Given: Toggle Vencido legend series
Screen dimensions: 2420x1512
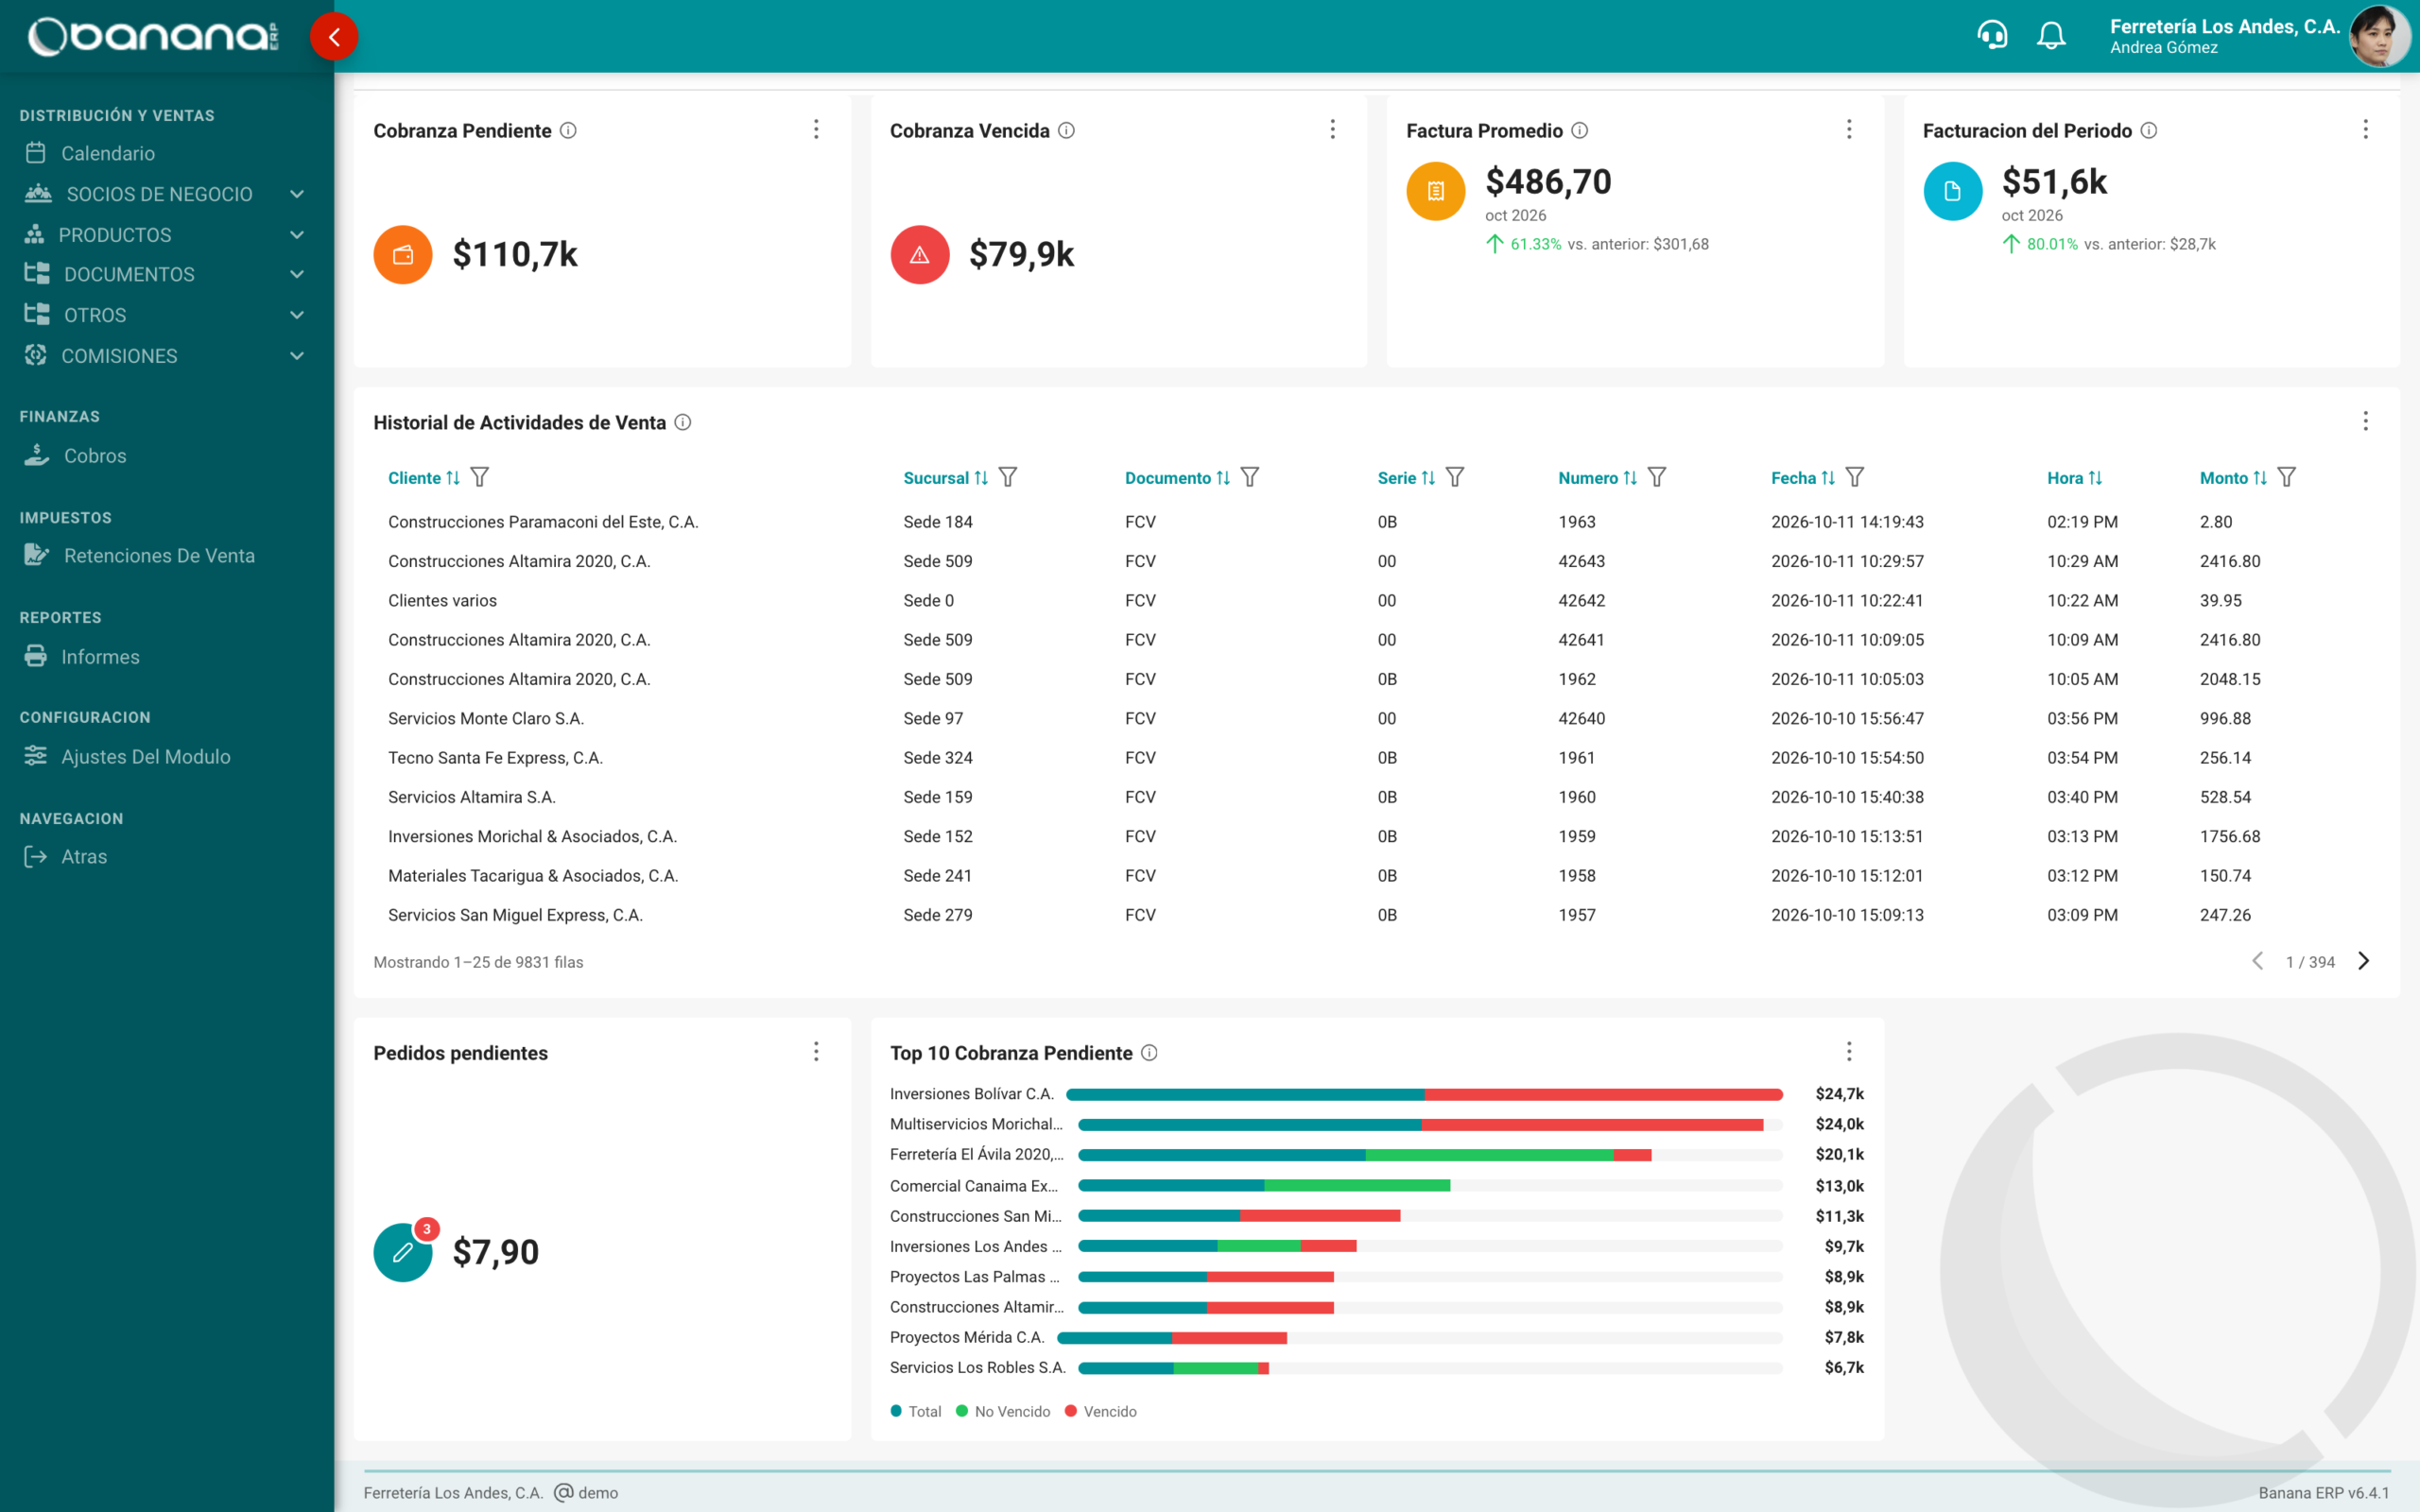Looking at the screenshot, I should 1101,1411.
